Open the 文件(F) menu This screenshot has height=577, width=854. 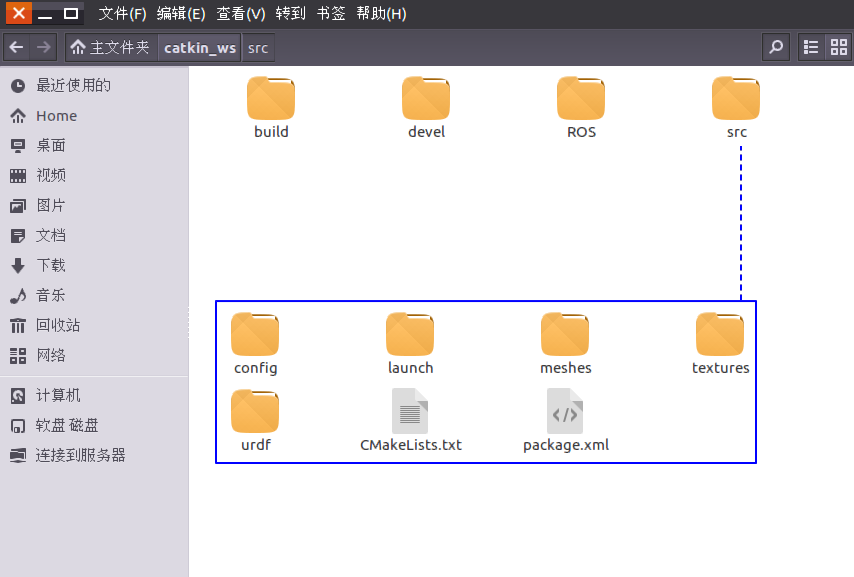pyautogui.click(x=122, y=14)
